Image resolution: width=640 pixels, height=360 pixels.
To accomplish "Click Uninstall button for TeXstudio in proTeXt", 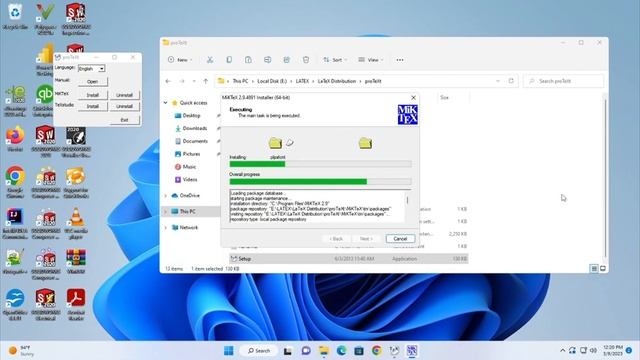I will tap(124, 106).
